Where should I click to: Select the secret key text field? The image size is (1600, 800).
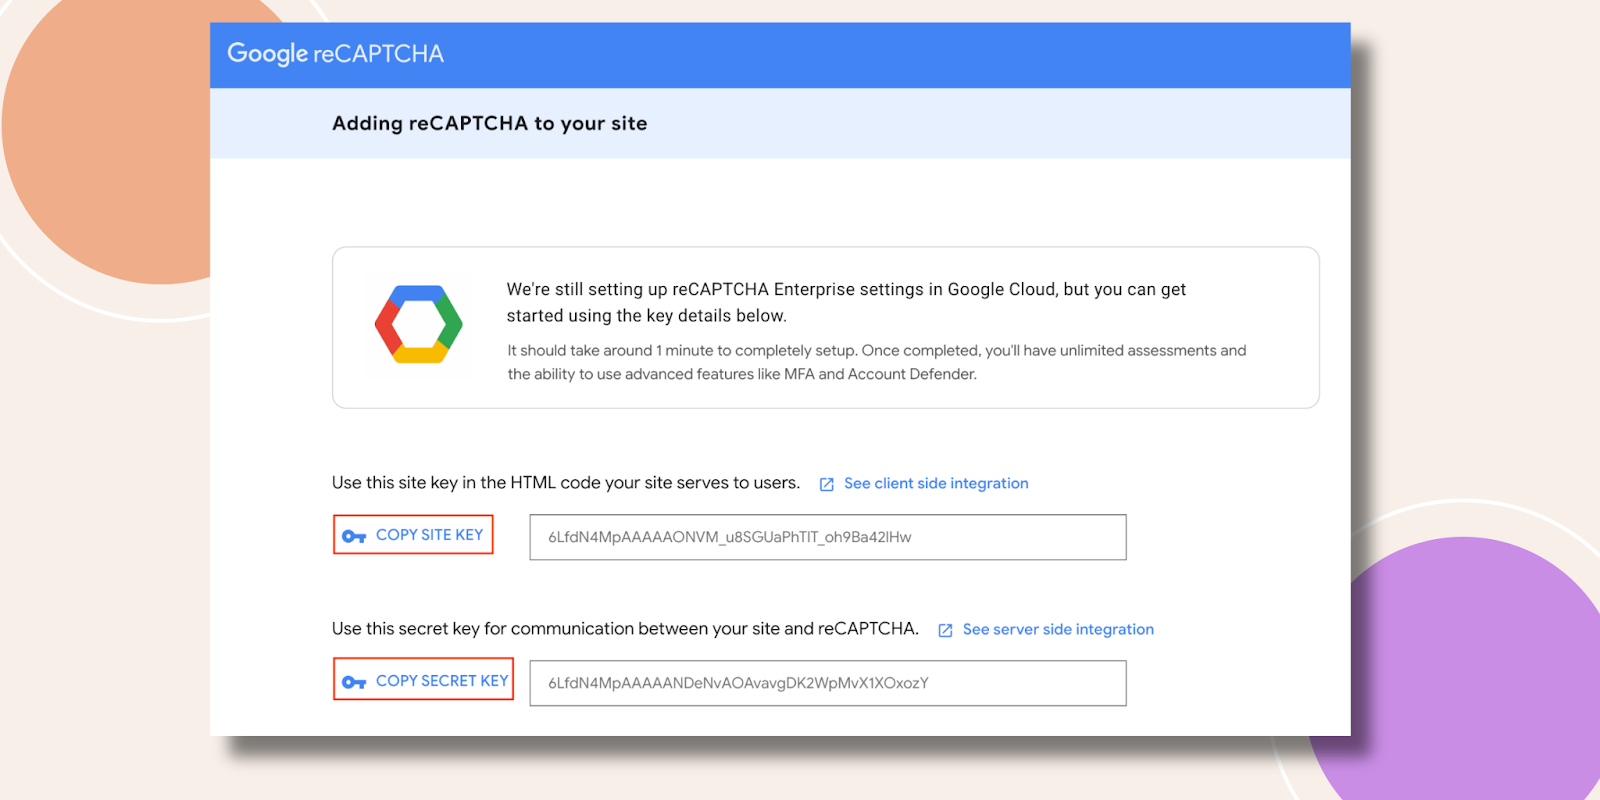[827, 683]
